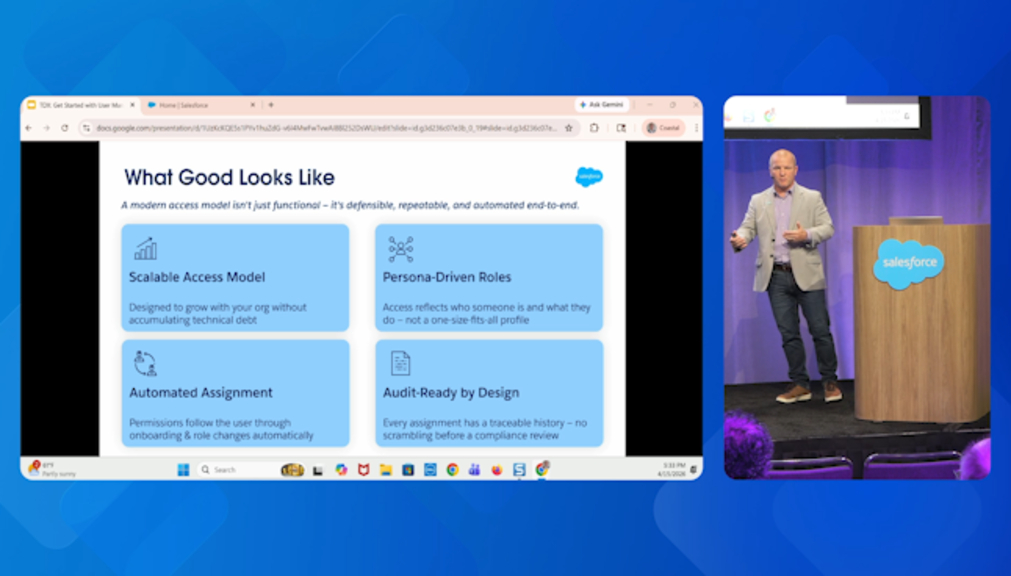Viewport: 1011px width, 576px height.
Task: Click the user cycle icon above Automated Assignment
Action: pos(146,363)
